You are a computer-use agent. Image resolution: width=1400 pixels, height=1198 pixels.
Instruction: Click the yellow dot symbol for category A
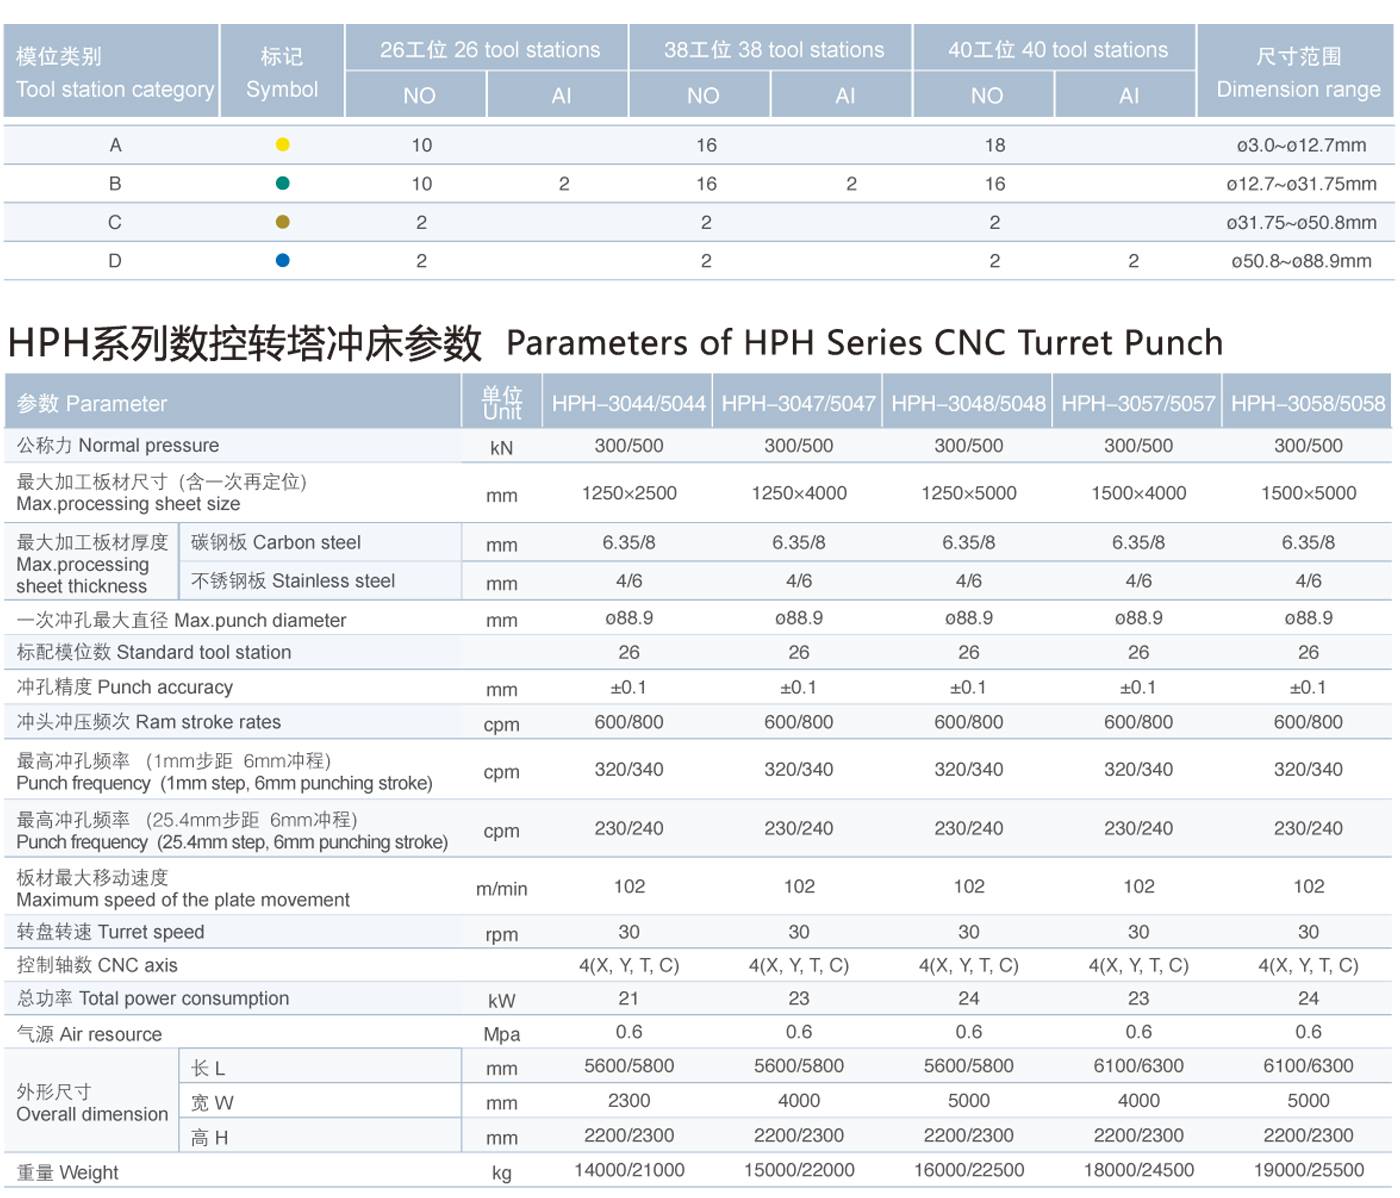pos(282,145)
